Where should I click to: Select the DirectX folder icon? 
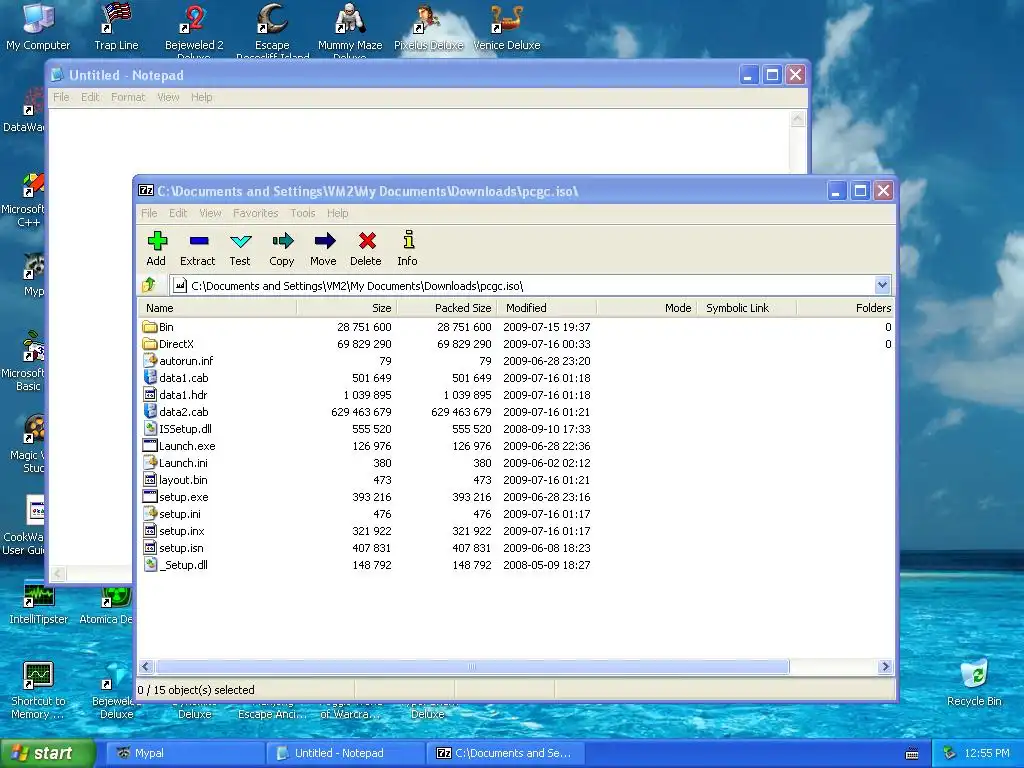click(150, 344)
